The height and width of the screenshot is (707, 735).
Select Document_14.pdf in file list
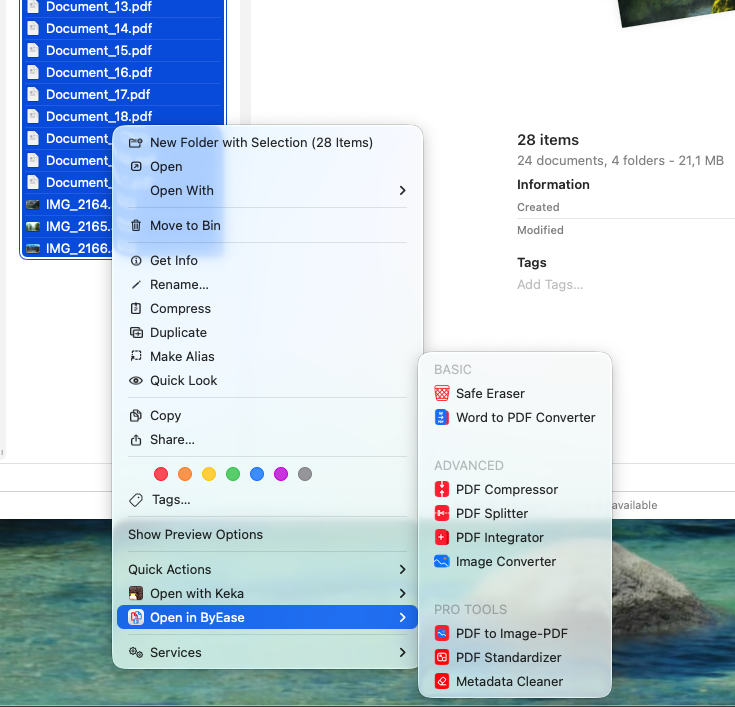point(123,29)
